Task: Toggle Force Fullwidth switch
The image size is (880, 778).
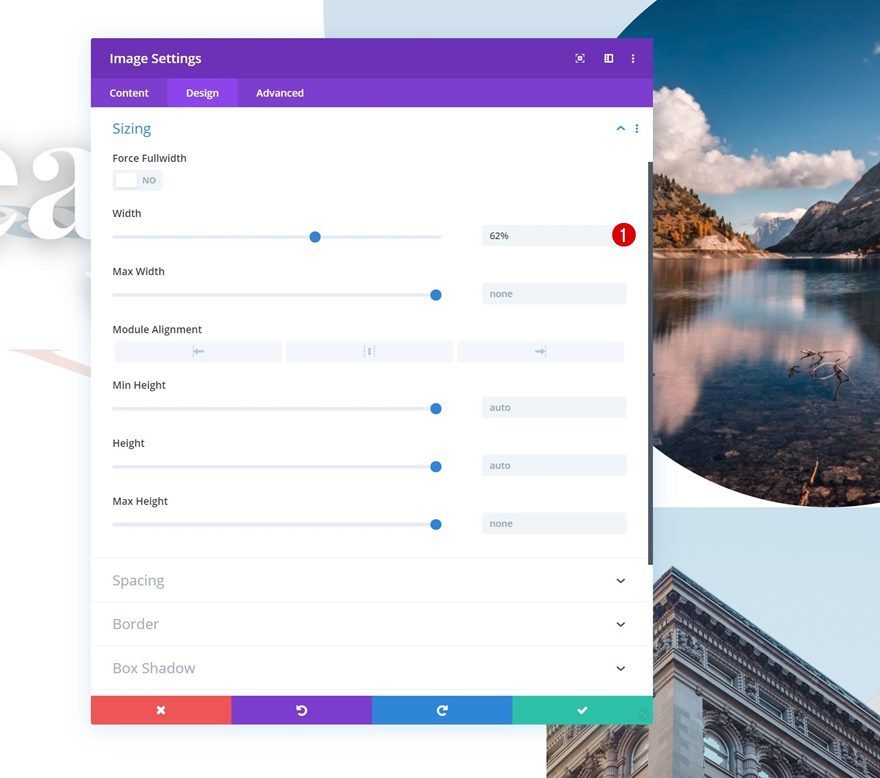Action: pos(137,180)
